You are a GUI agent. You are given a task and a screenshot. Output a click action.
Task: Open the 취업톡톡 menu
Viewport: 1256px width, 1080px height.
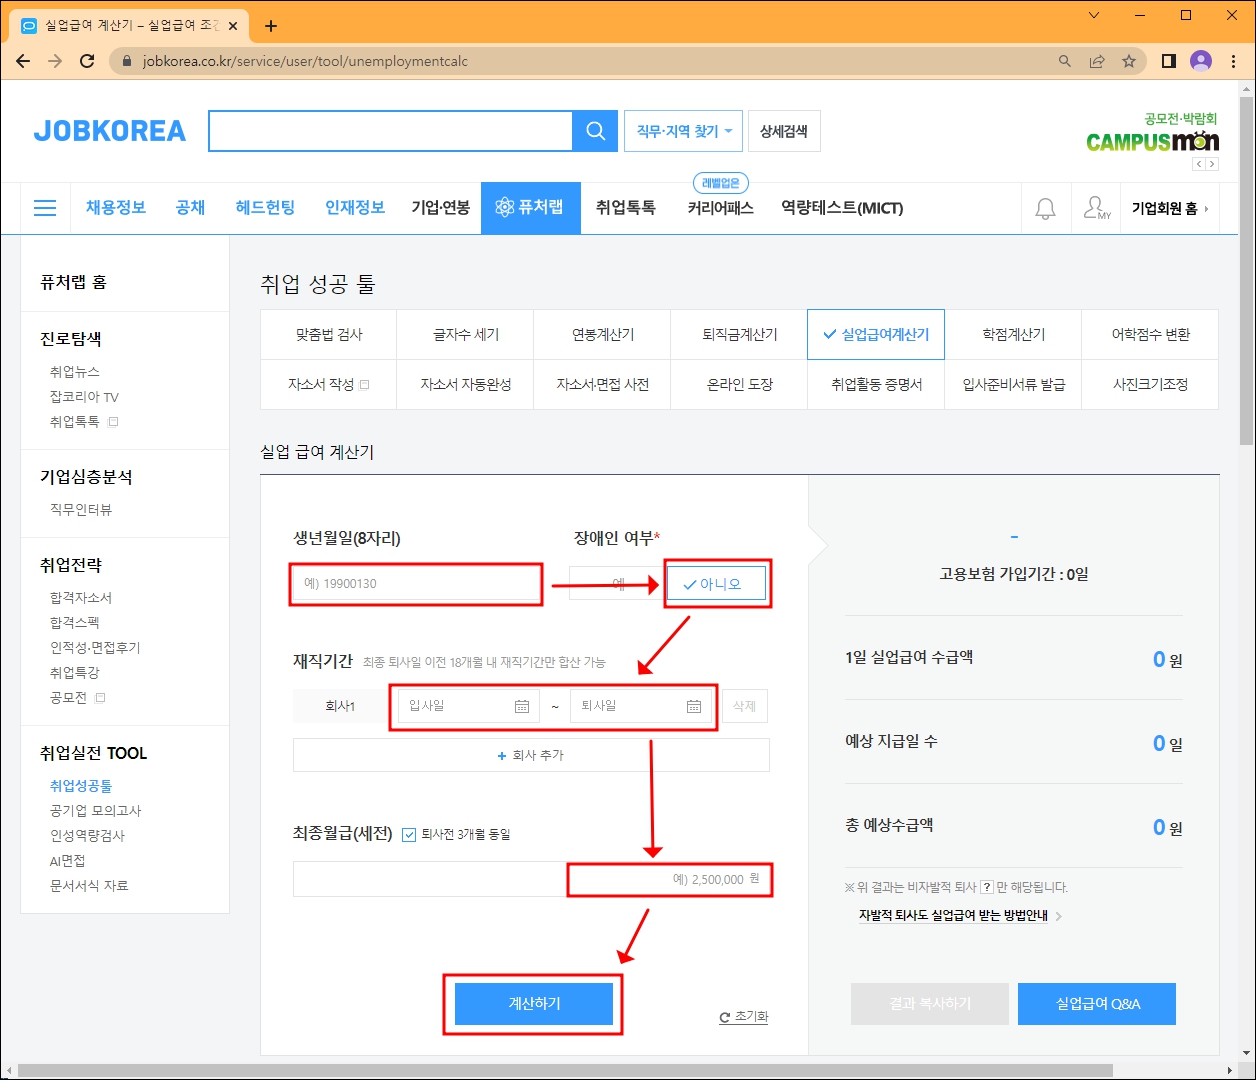coord(626,207)
